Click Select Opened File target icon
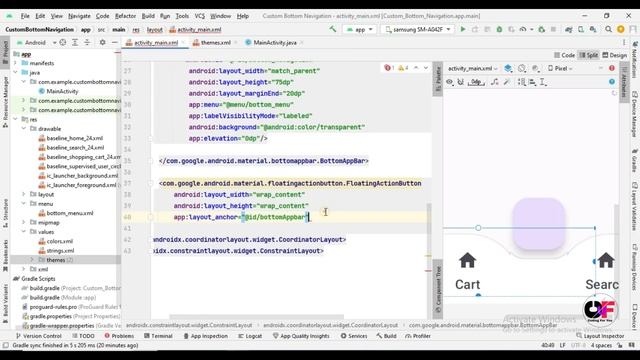640x360 pixels. (63, 42)
